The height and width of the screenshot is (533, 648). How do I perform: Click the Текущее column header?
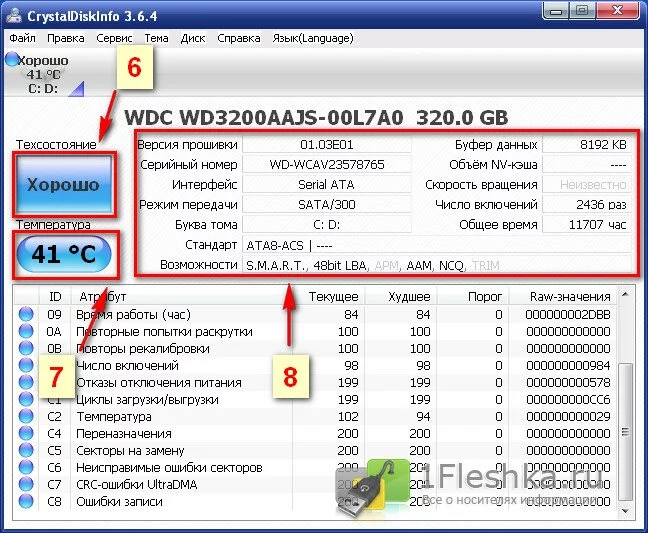pos(329,296)
